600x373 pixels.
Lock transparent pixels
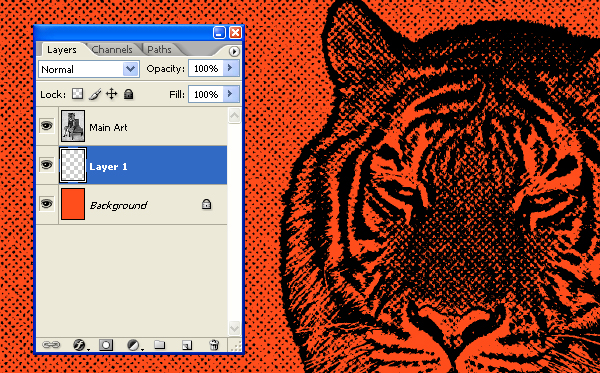point(78,94)
